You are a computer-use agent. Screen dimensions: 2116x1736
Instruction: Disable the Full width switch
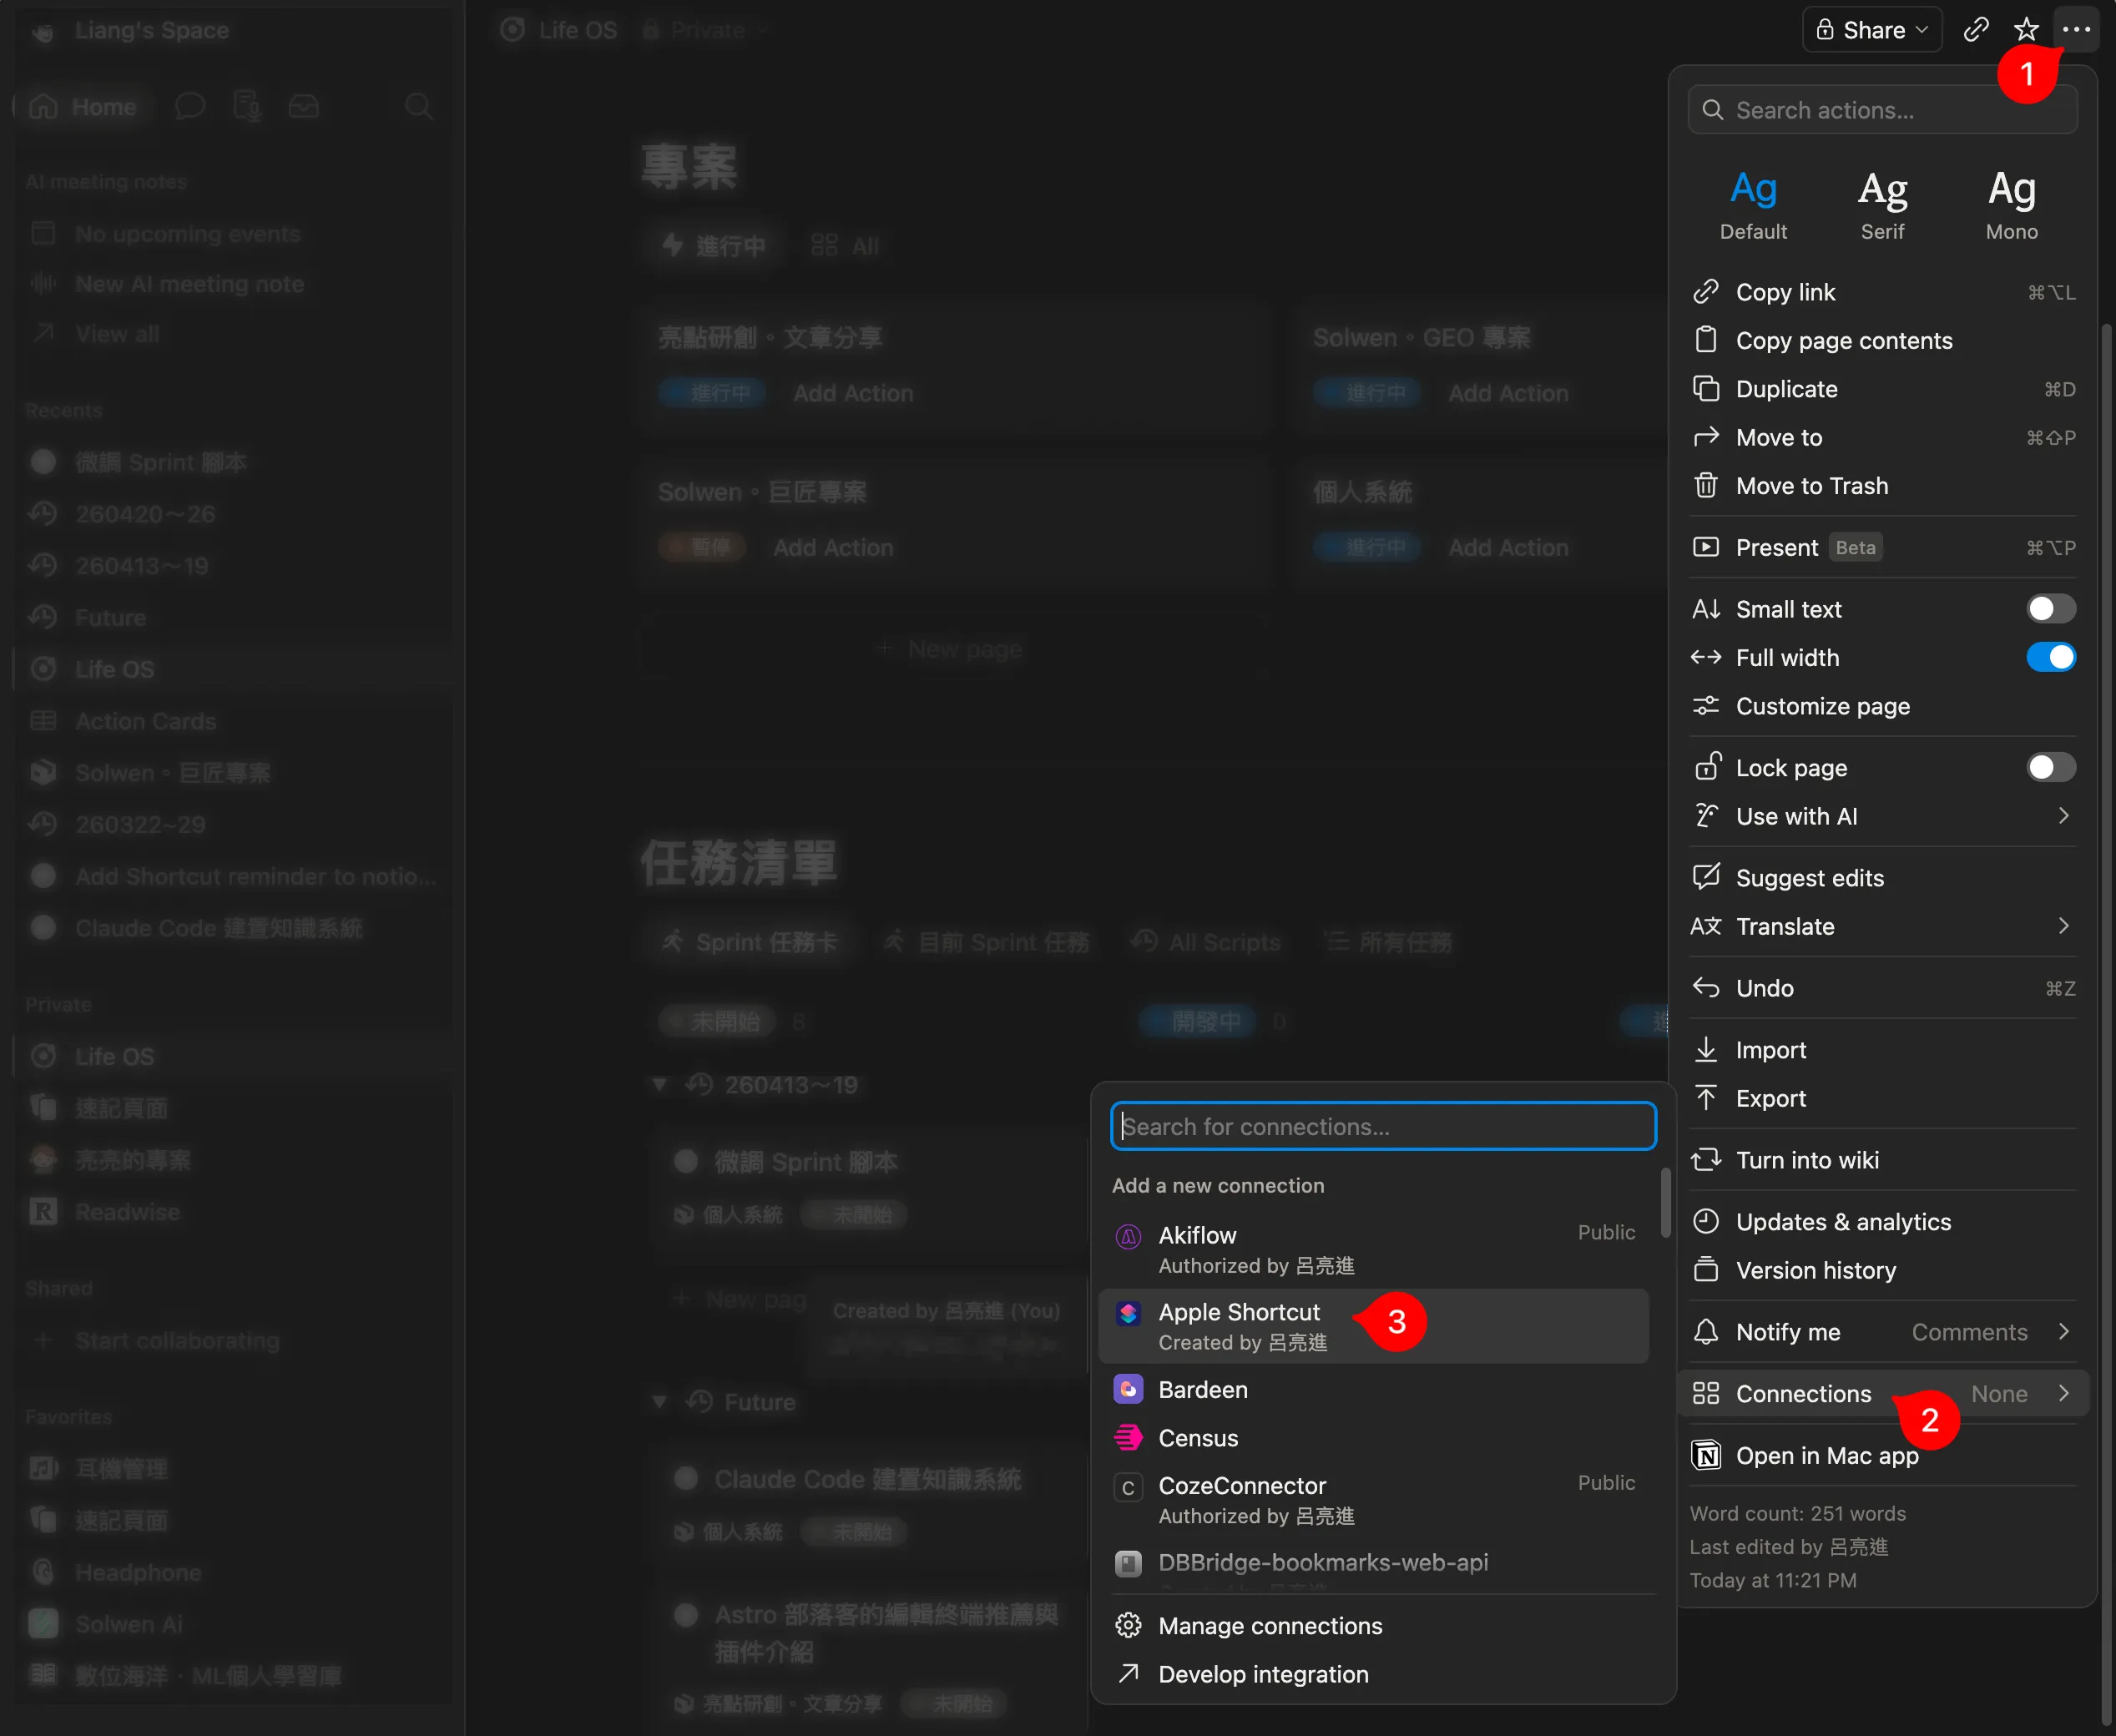tap(2050, 657)
